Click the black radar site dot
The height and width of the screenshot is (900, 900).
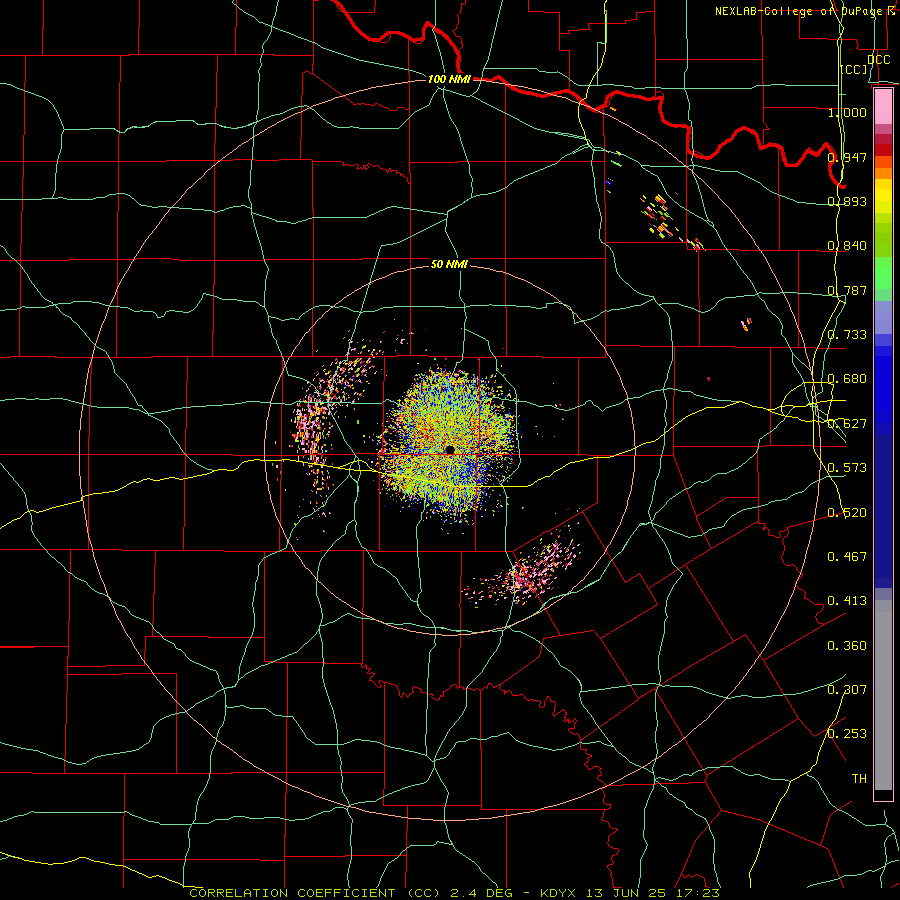[x=449, y=450]
